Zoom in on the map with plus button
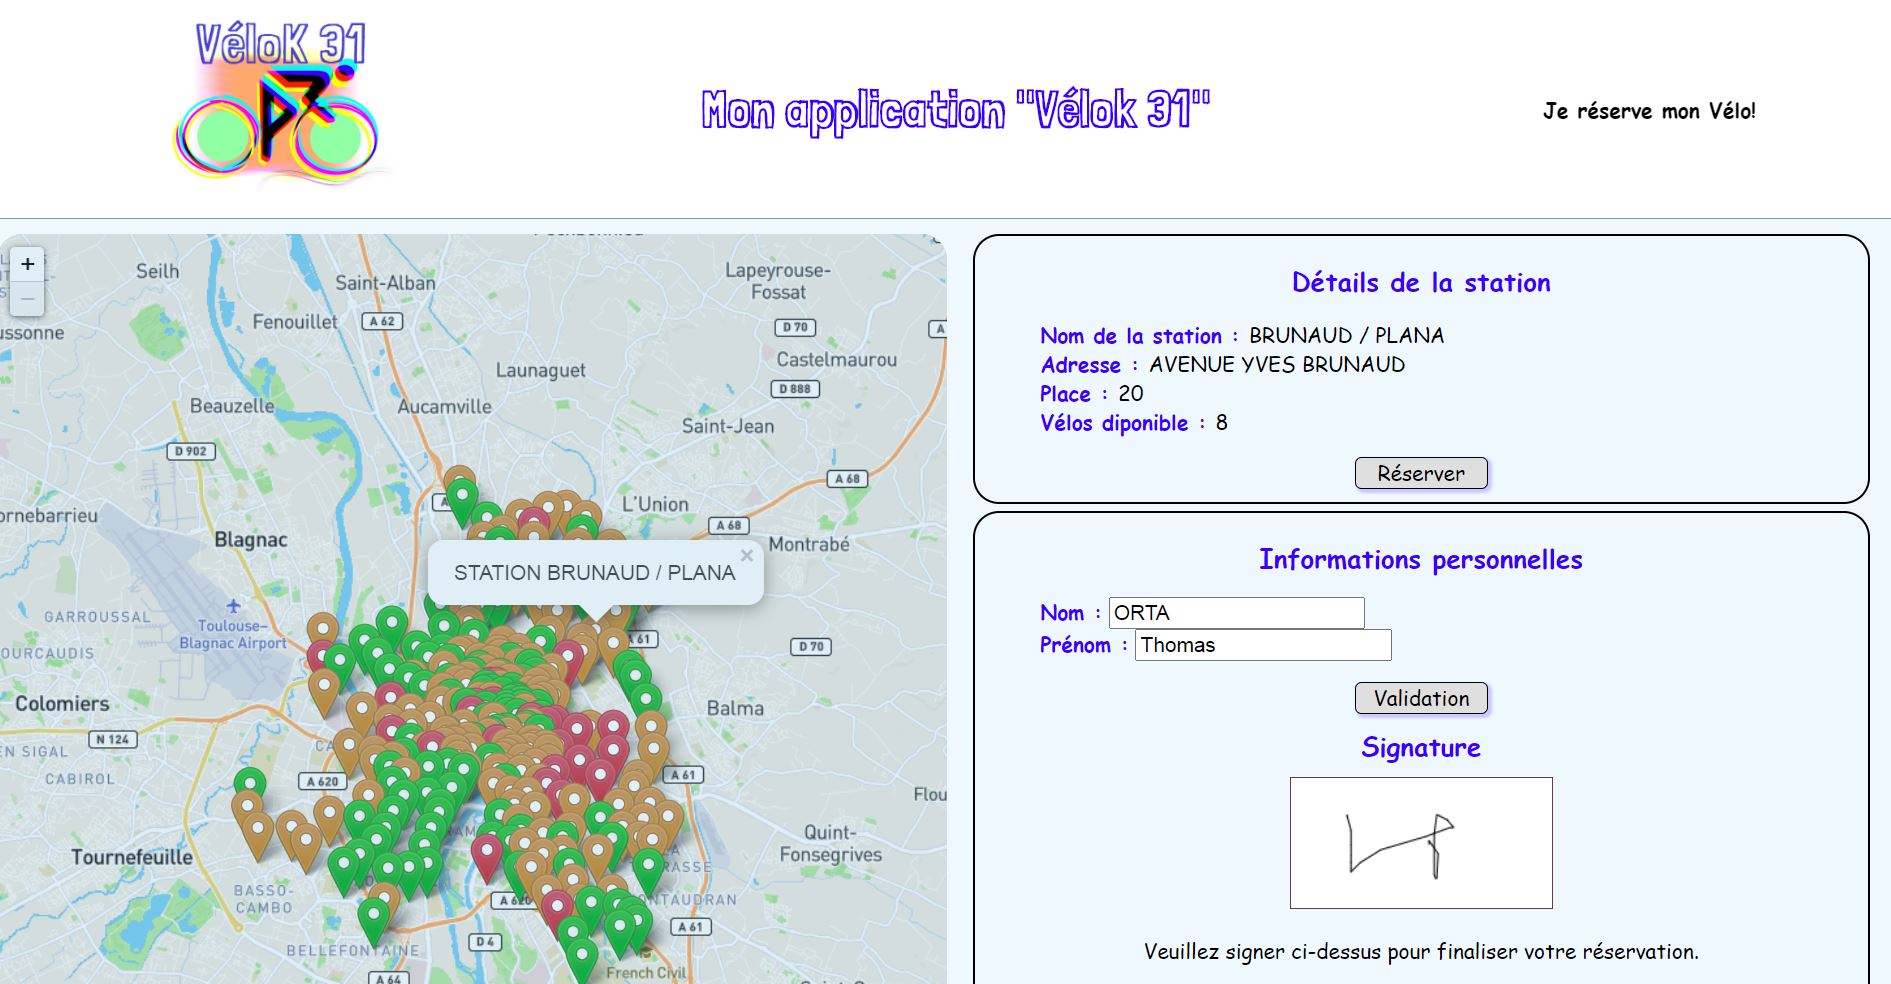Screen dimensions: 1891x984 [28, 264]
